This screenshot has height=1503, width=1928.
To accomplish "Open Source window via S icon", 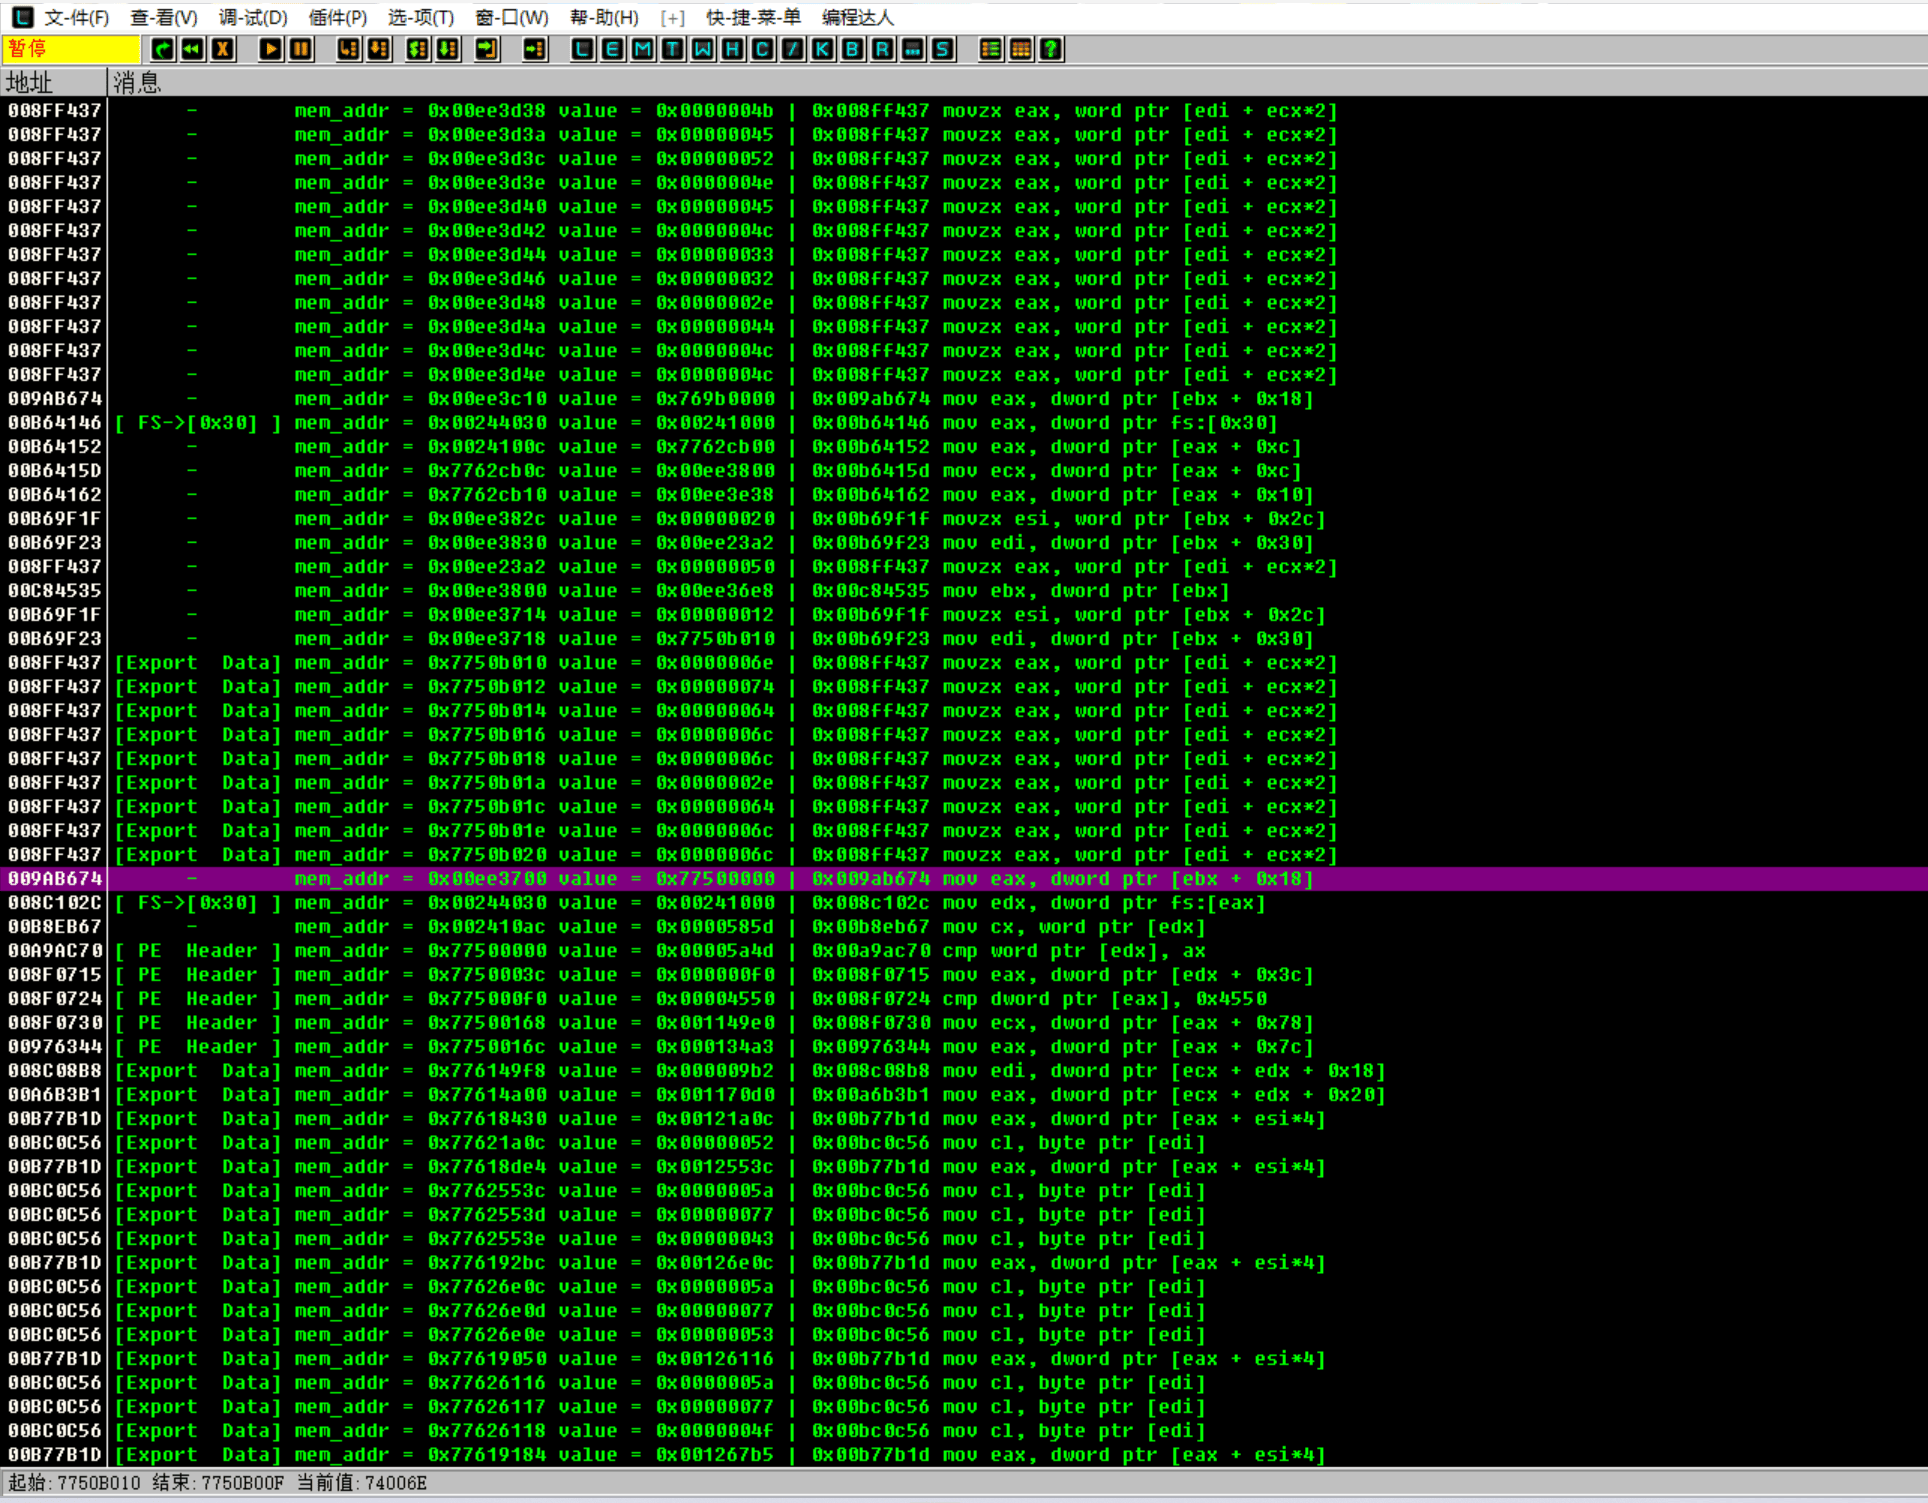I will pyautogui.click(x=943, y=49).
